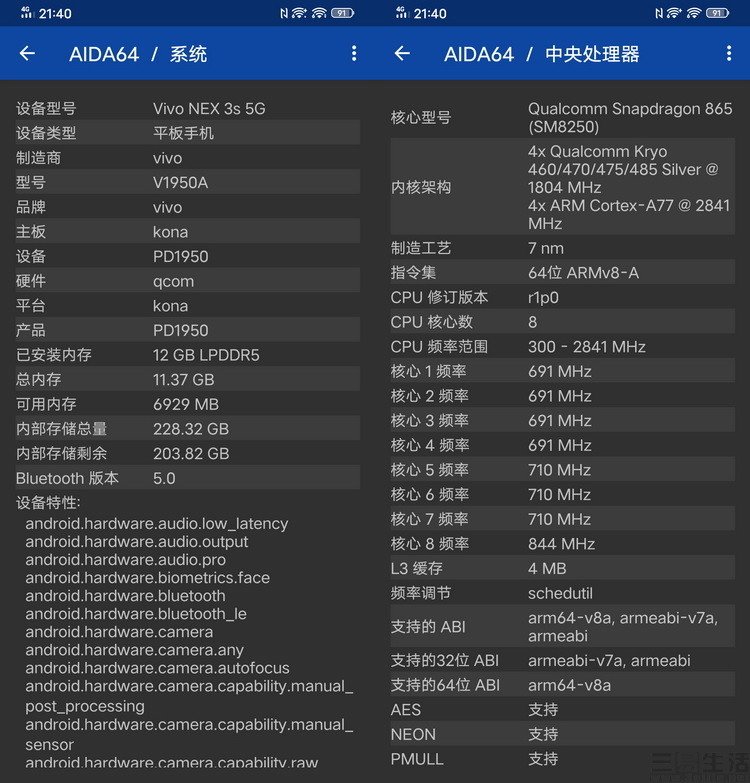Image resolution: width=750 pixels, height=783 pixels.
Task: Select 'android.hardware.camera.autofocus' entry
Action: pos(157,668)
